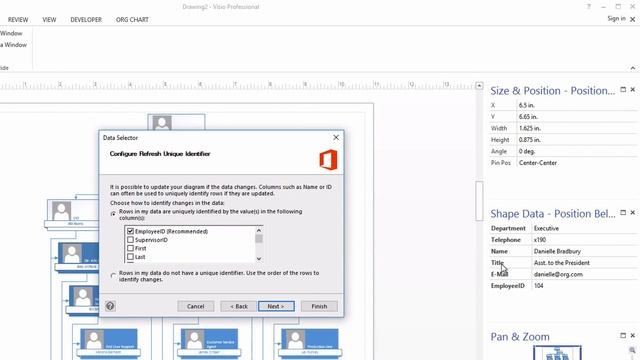
Task: Close the Pan & Zoom pane
Action: tap(633, 336)
